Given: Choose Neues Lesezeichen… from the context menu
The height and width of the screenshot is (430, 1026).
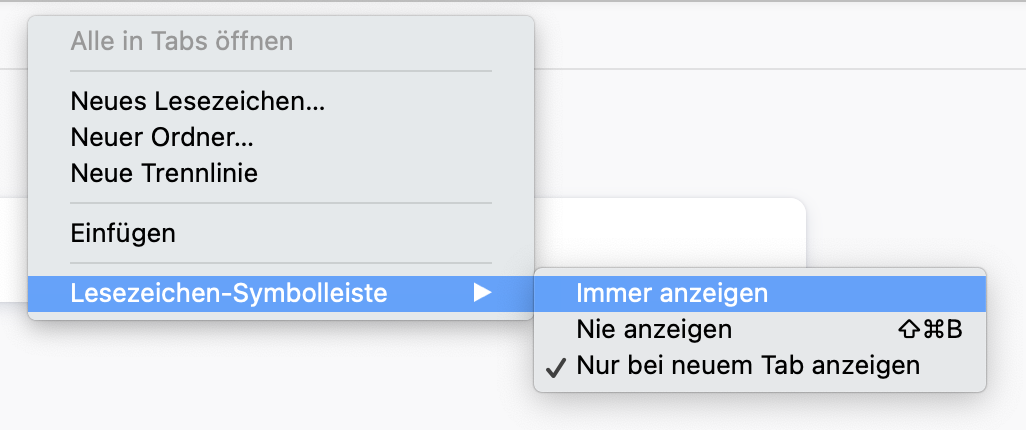Looking at the screenshot, I should click(198, 101).
